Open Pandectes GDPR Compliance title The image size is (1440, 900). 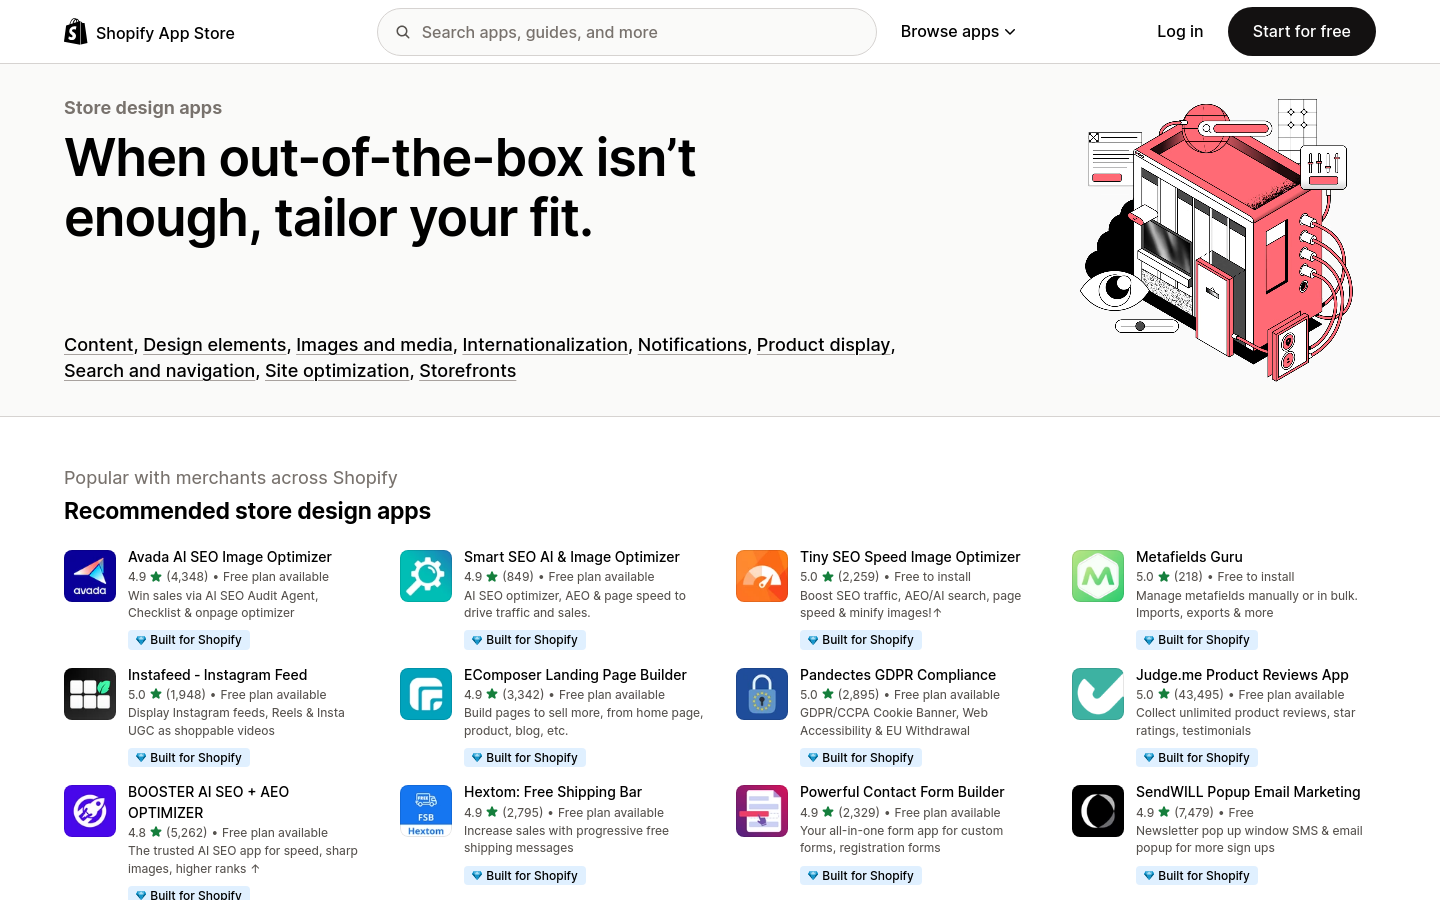coord(898,675)
